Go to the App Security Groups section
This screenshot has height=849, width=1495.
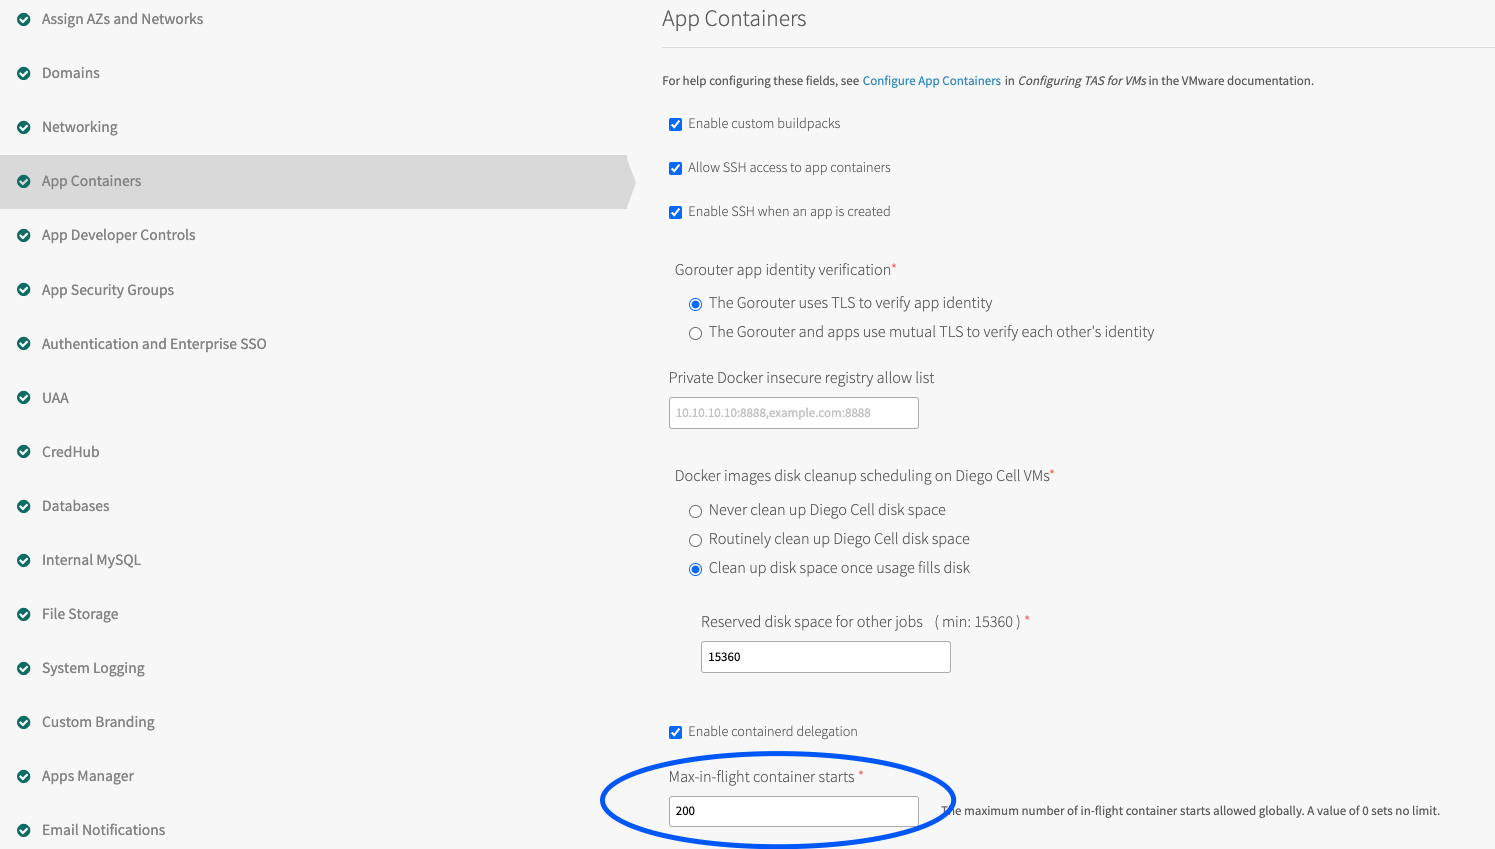tap(108, 290)
